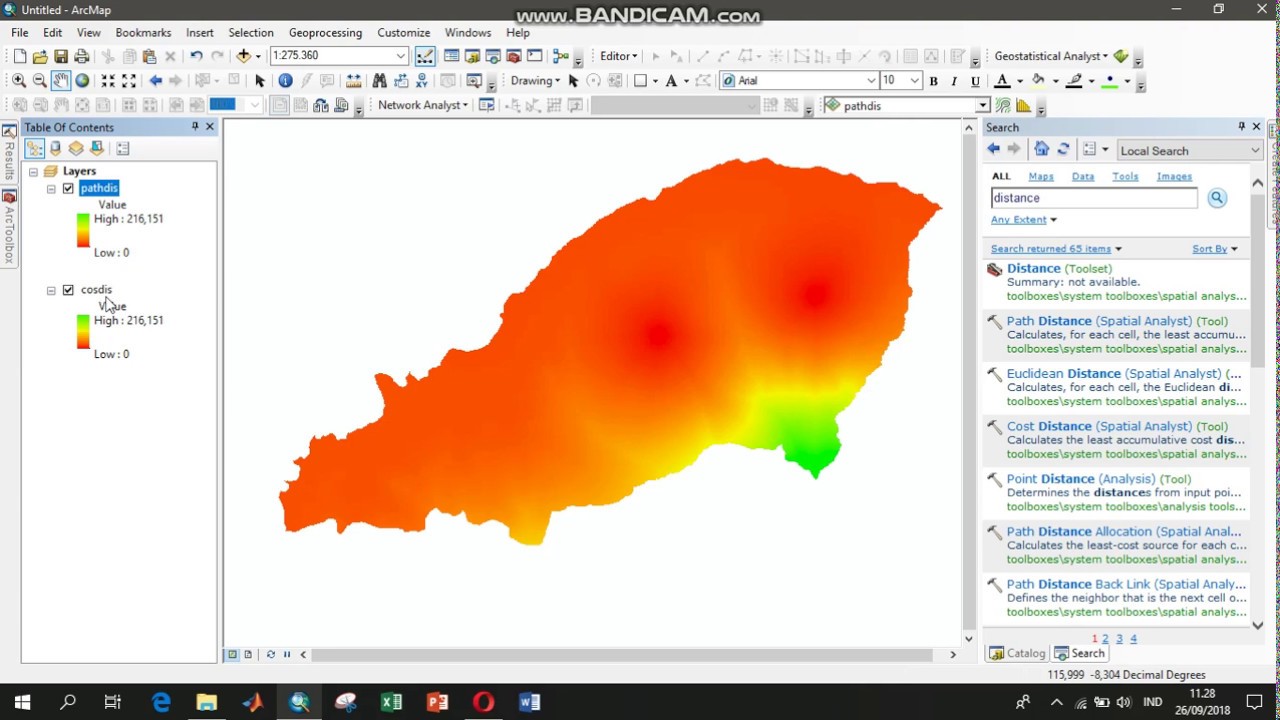
Task: Open the fill color picker
Action: [x=1038, y=81]
